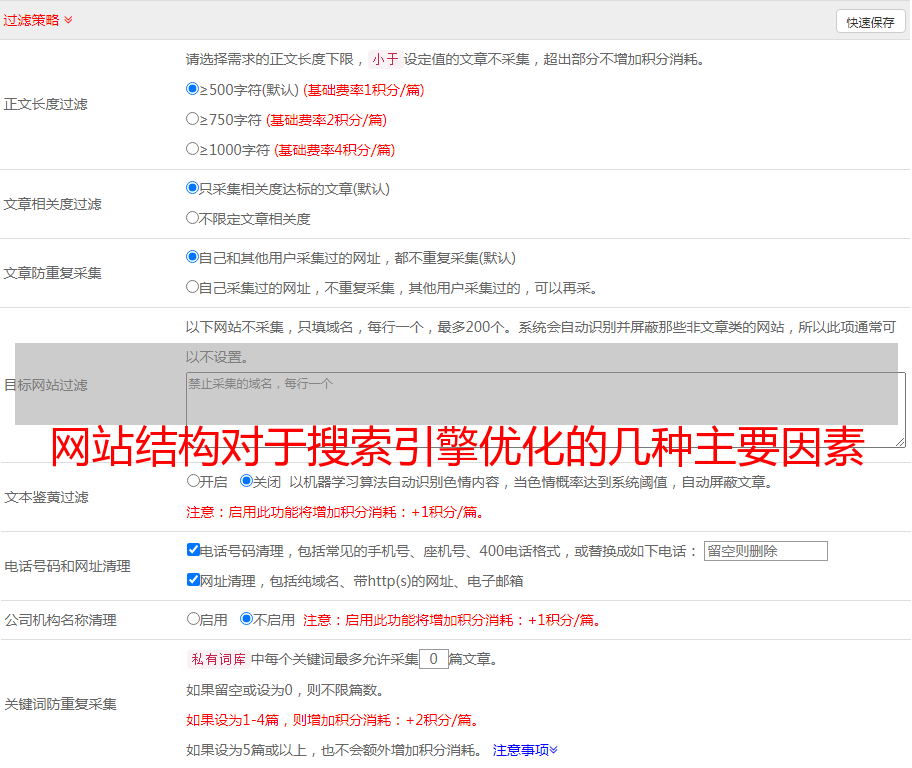Screen dimensions: 912x768
Task: Toggle the 网址清理 checkbox
Action: coord(194,580)
